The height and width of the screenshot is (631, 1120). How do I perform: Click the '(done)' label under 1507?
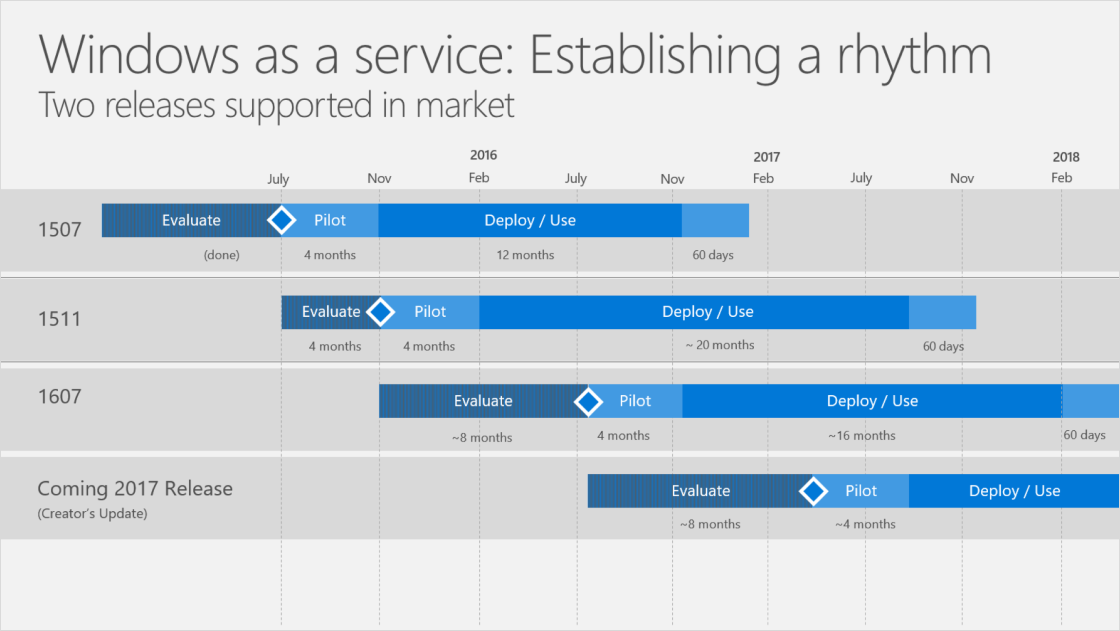[221, 255]
